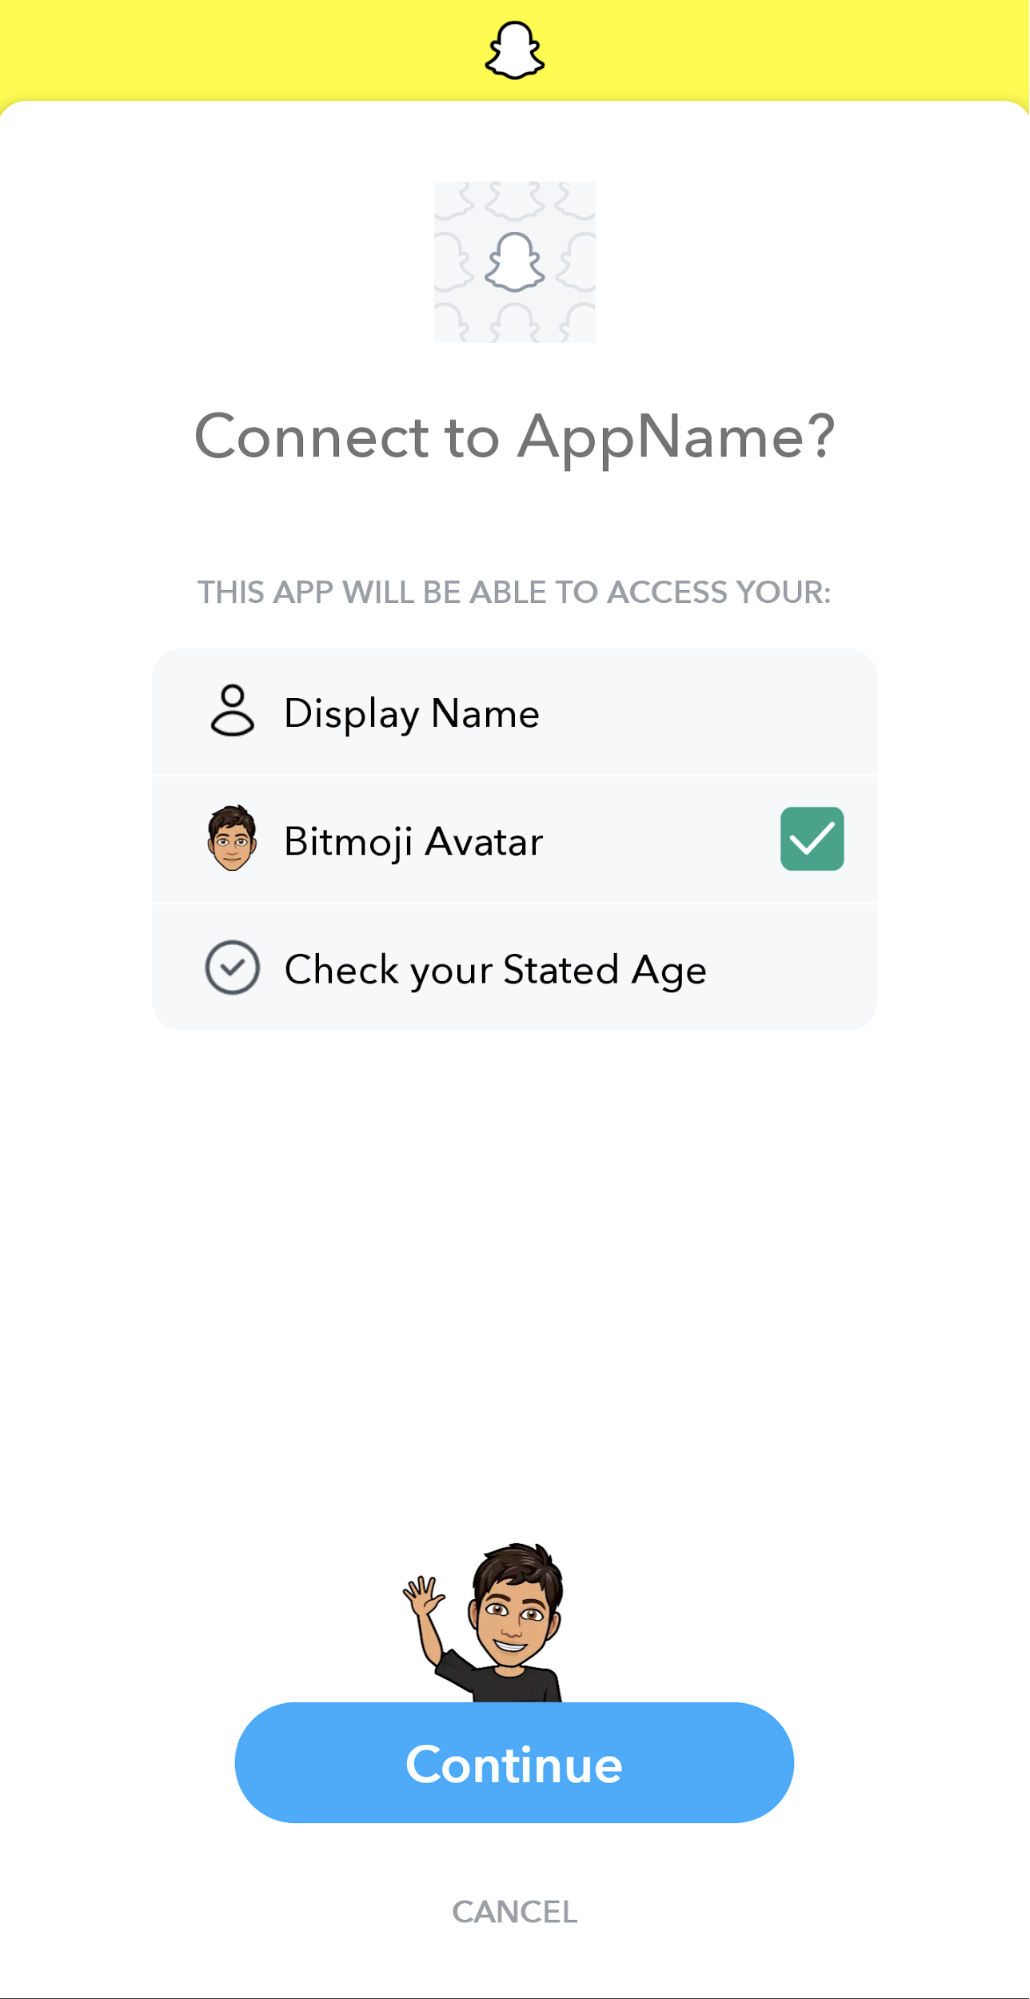The image size is (1030, 1999).
Task: Tap the word AppName in the heading
Action: coord(659,437)
